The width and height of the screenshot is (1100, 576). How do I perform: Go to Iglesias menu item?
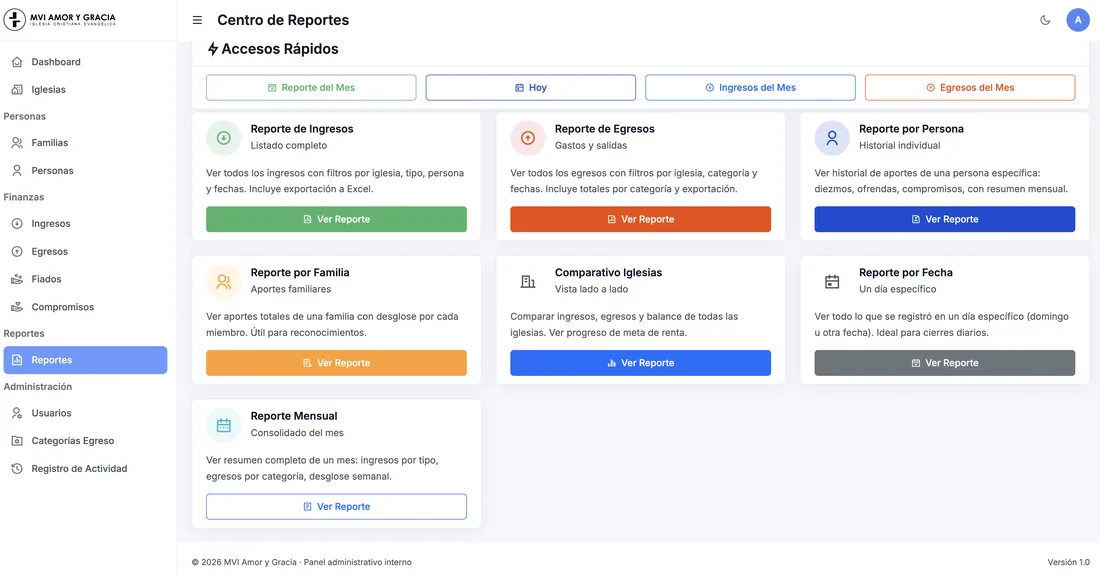point(86,90)
